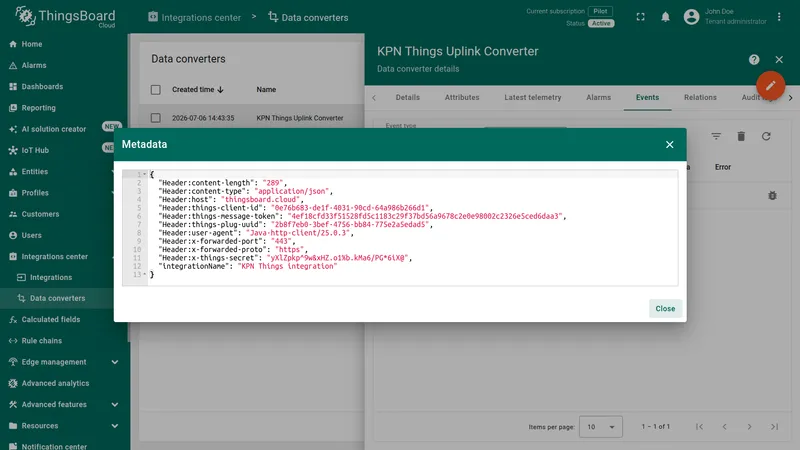Viewport: 800px width, 450px height.
Task: Check the KPN Things Uplink Converter row
Action: coord(156,118)
